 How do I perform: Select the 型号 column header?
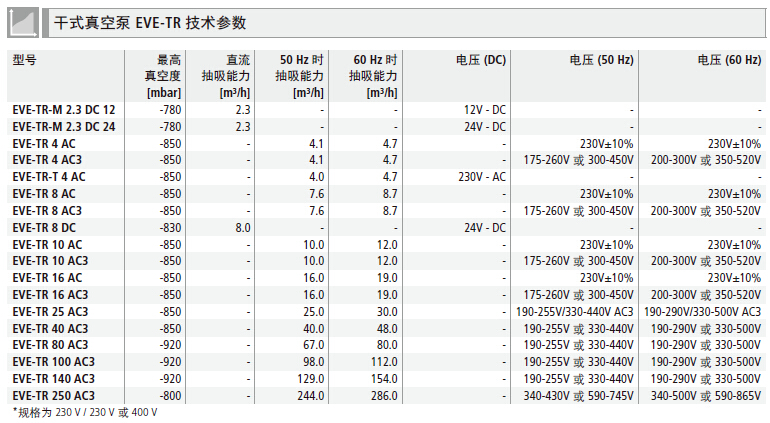25,60
